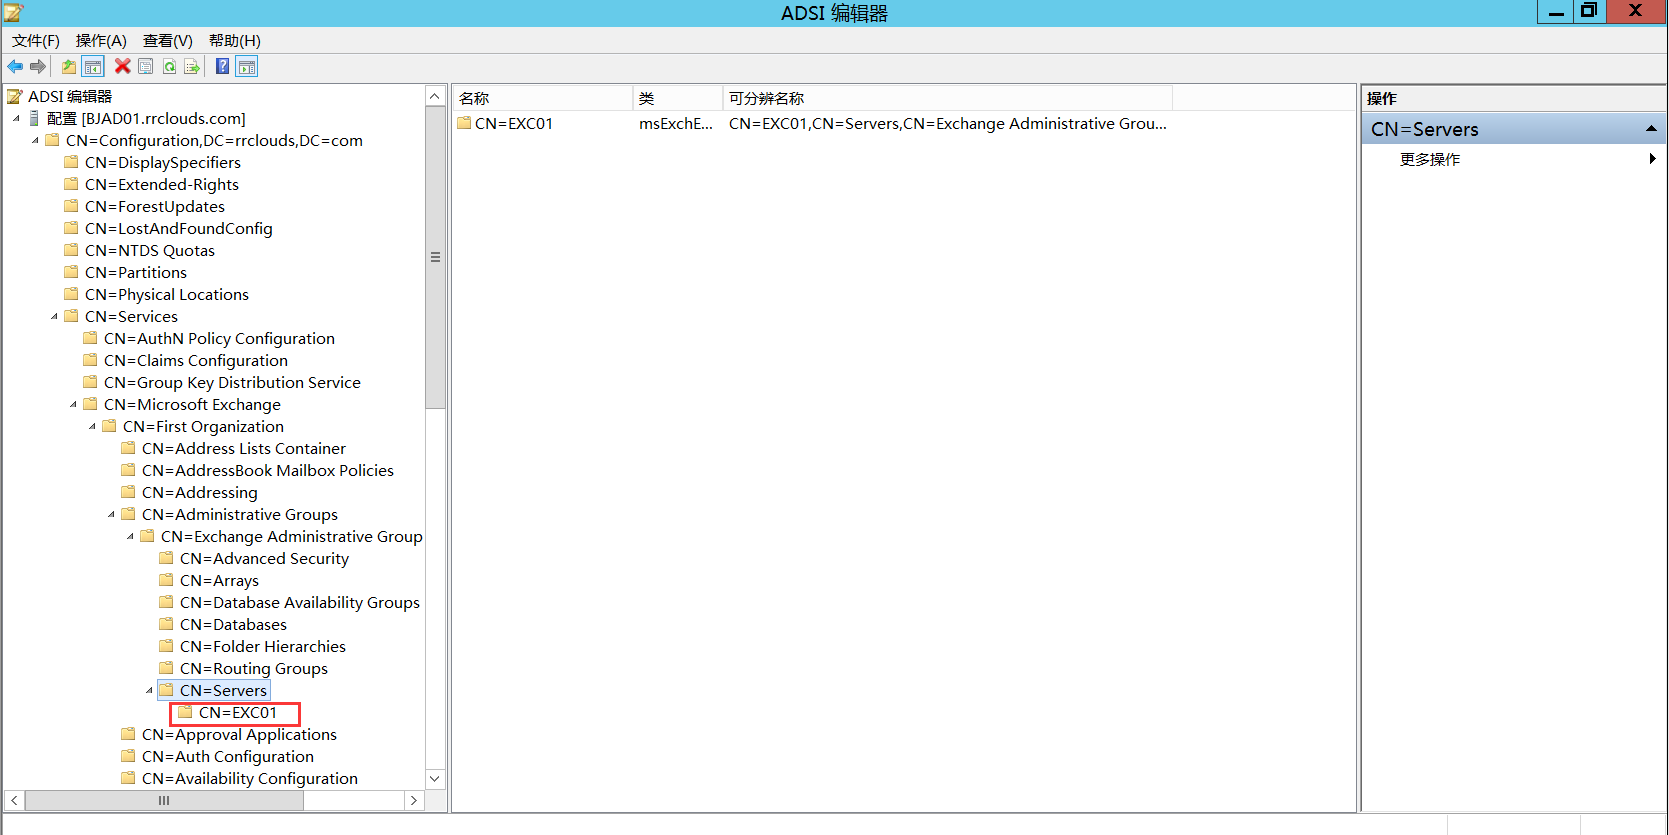The image size is (1669, 835).
Task: Select CN=Group Key Distribution Service item
Action: (x=232, y=382)
